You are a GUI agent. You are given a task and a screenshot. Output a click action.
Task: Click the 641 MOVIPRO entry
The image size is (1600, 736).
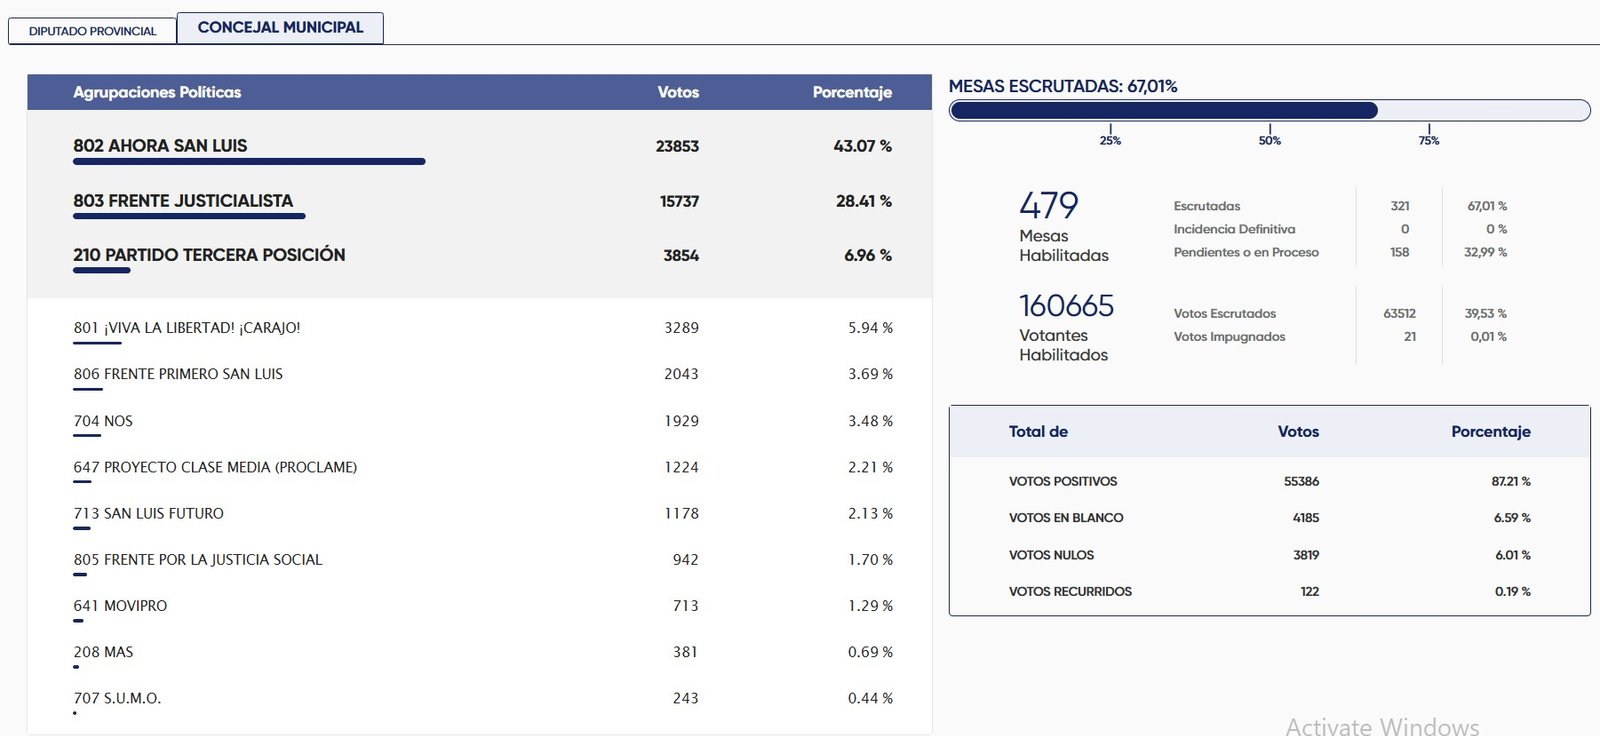click(120, 606)
